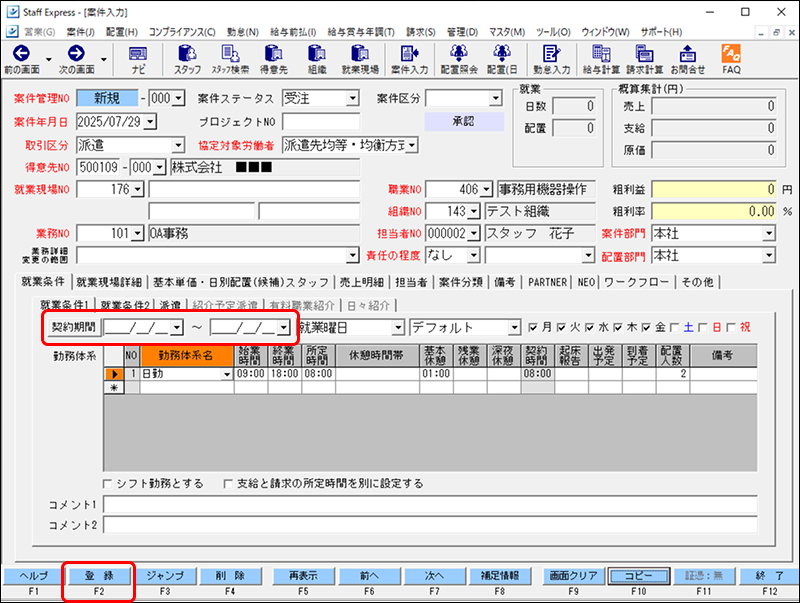Click the コピー F10 button
Image resolution: width=800 pixels, height=603 pixels.
click(x=639, y=576)
